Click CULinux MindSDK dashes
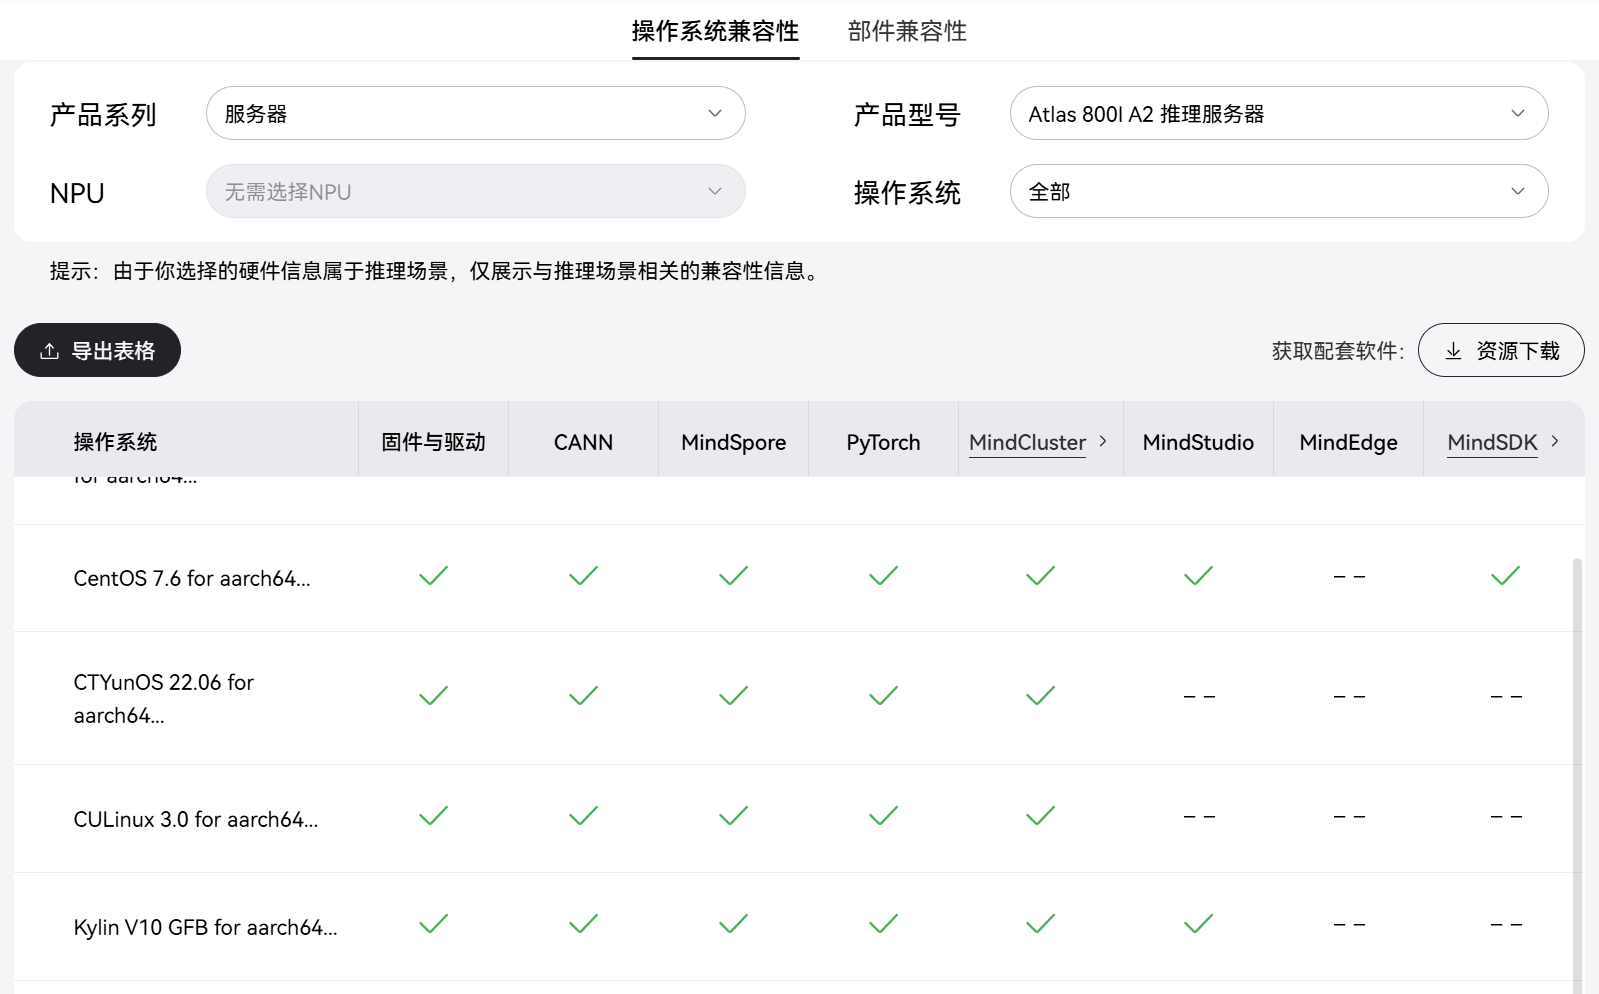The image size is (1599, 994). (x=1506, y=818)
